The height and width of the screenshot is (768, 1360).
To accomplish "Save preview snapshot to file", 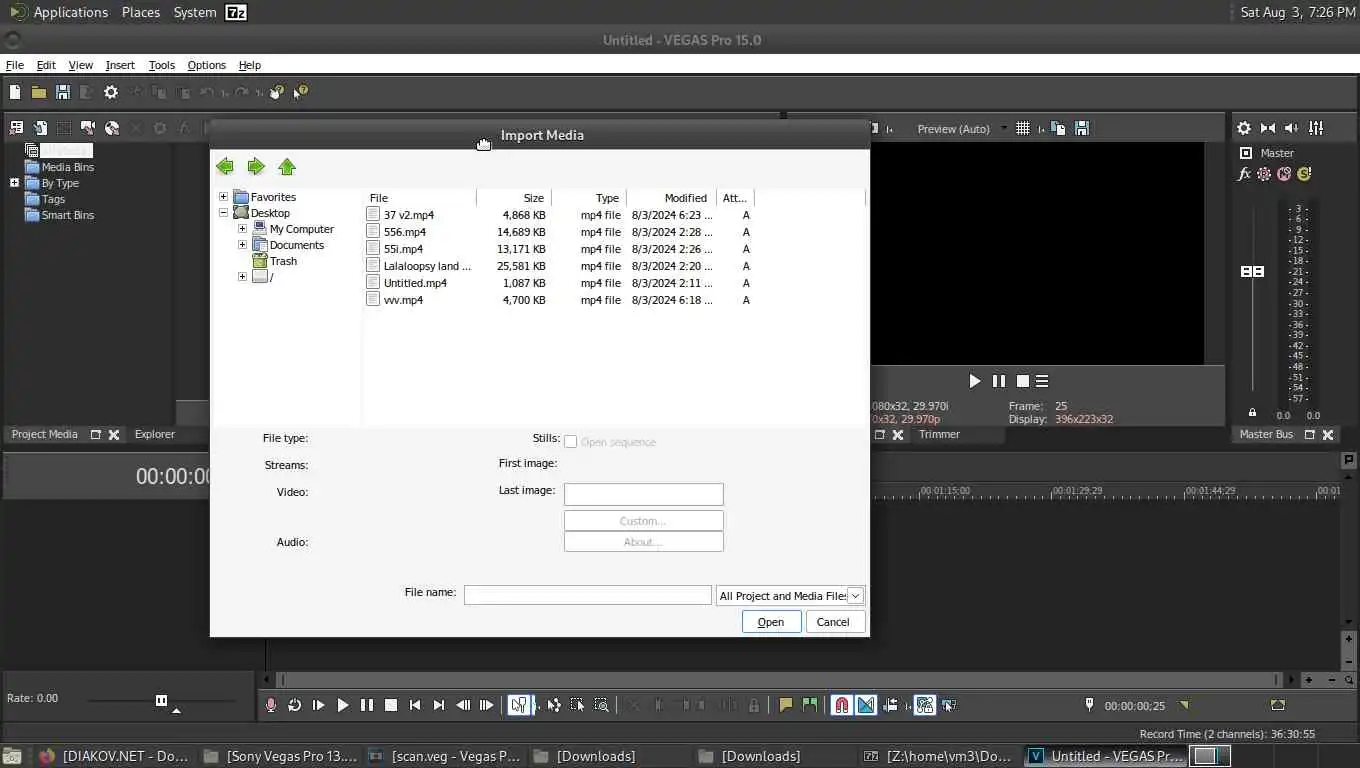I will (1081, 128).
